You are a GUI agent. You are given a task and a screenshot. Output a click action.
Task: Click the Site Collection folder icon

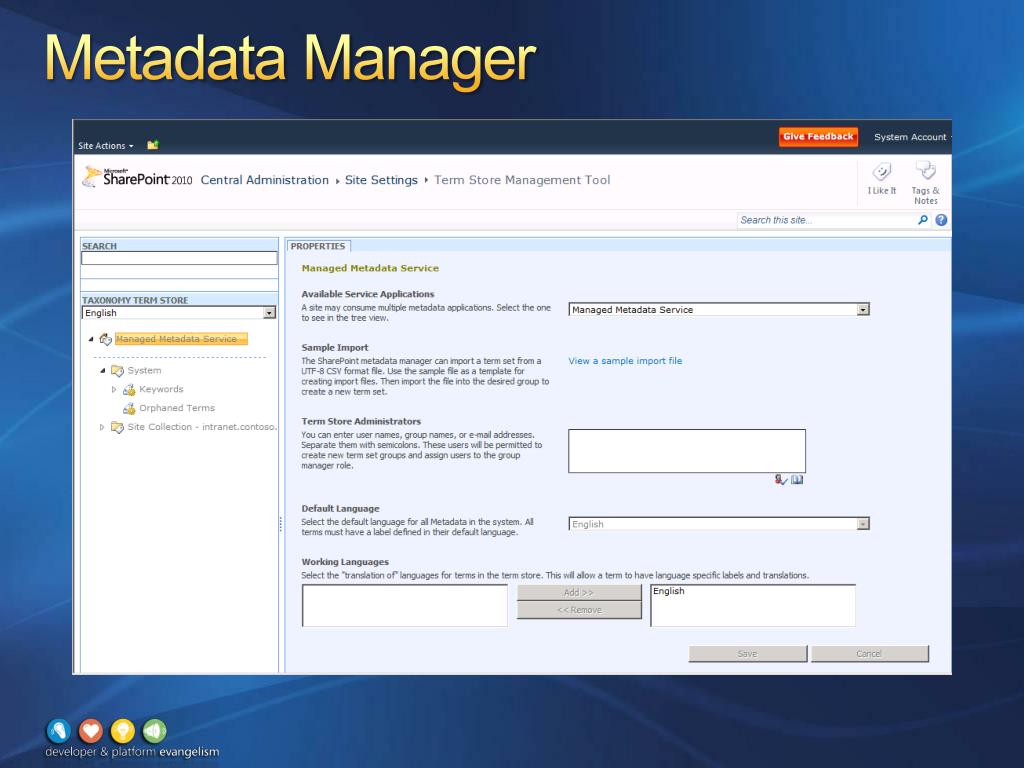(117, 427)
